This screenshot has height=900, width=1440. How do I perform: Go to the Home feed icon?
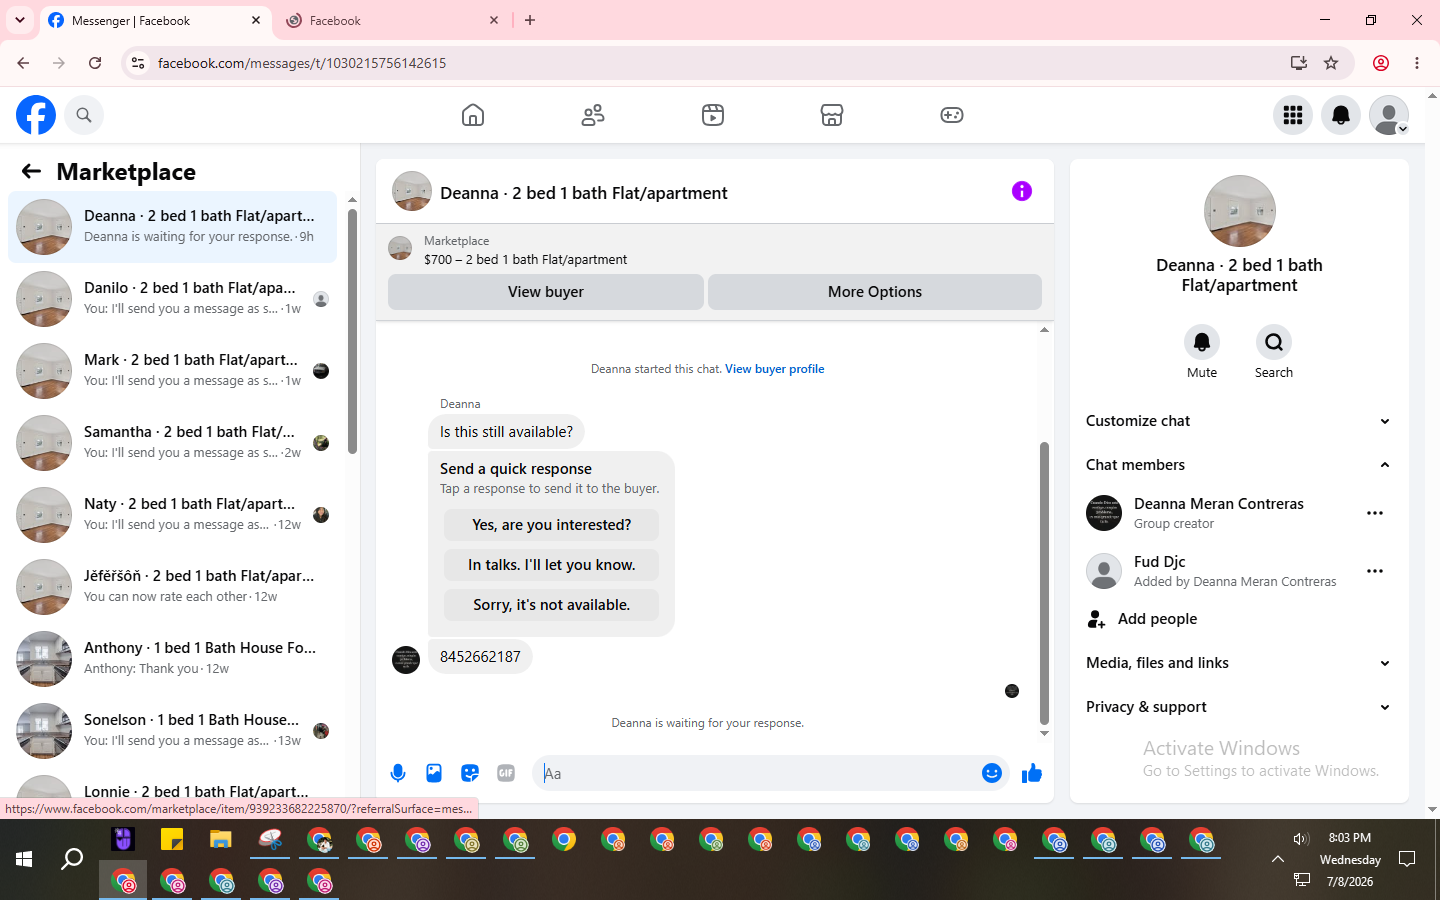point(473,115)
